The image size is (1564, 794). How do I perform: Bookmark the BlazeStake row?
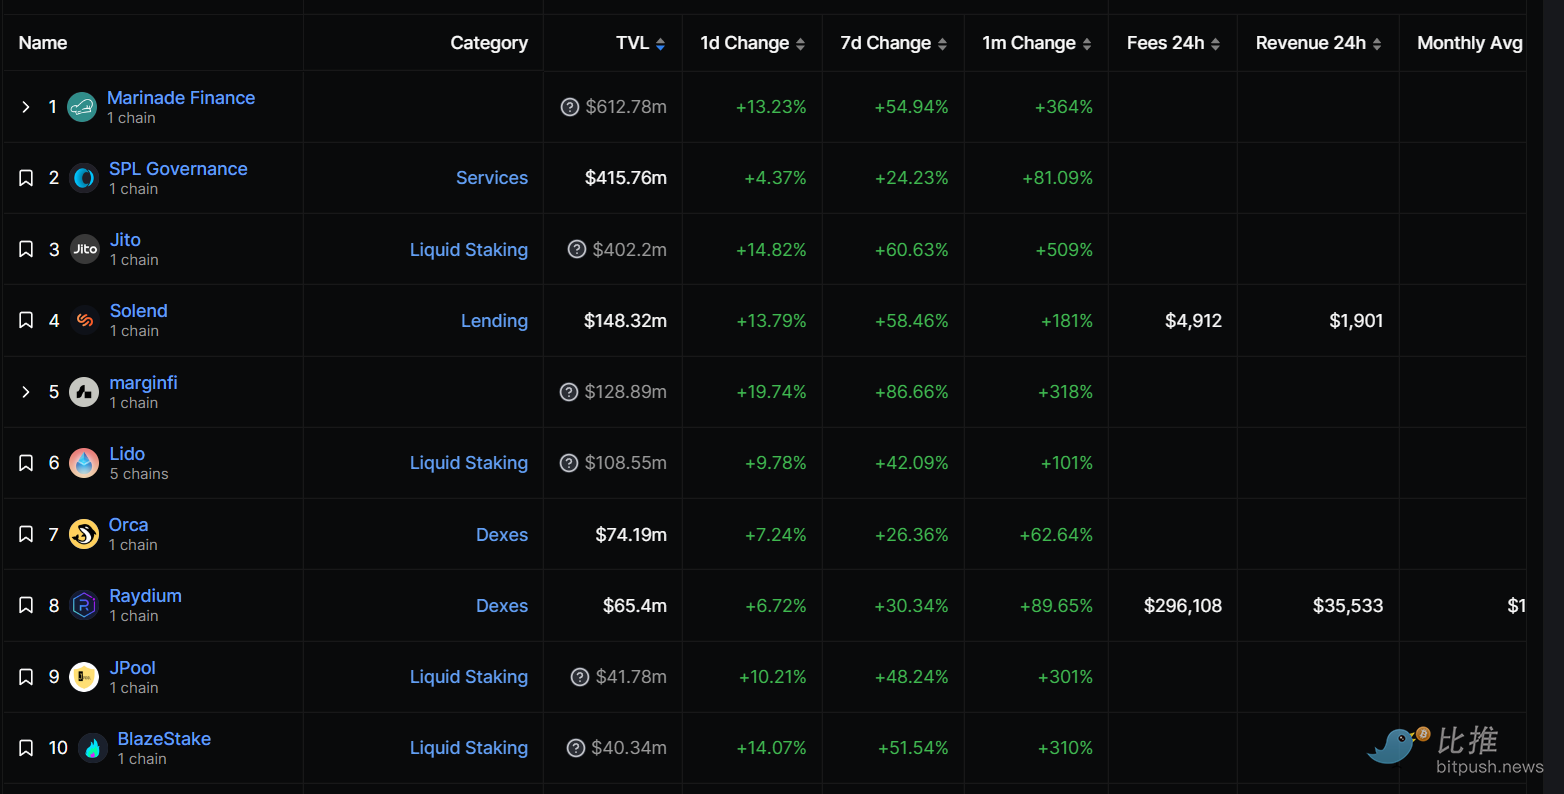coord(26,748)
